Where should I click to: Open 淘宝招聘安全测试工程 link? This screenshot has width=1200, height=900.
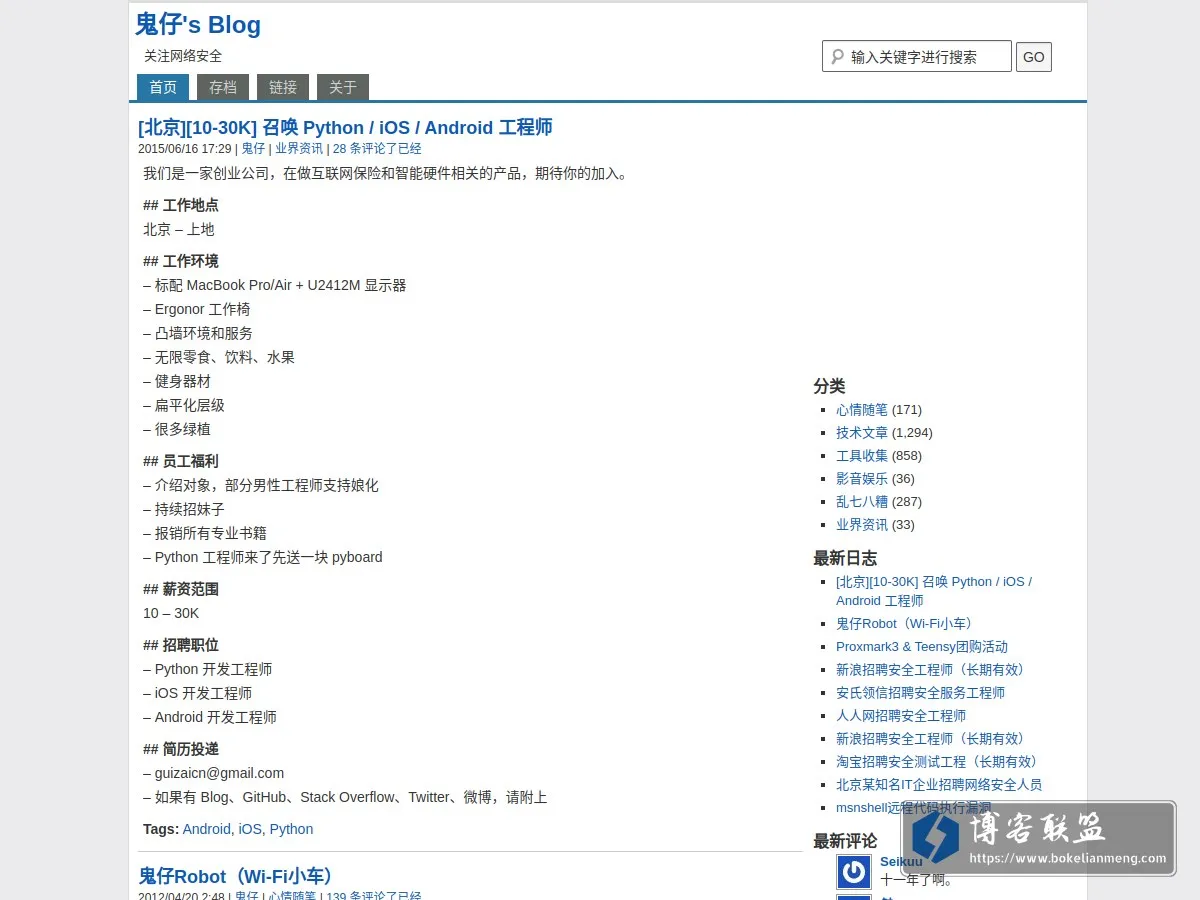pos(940,762)
